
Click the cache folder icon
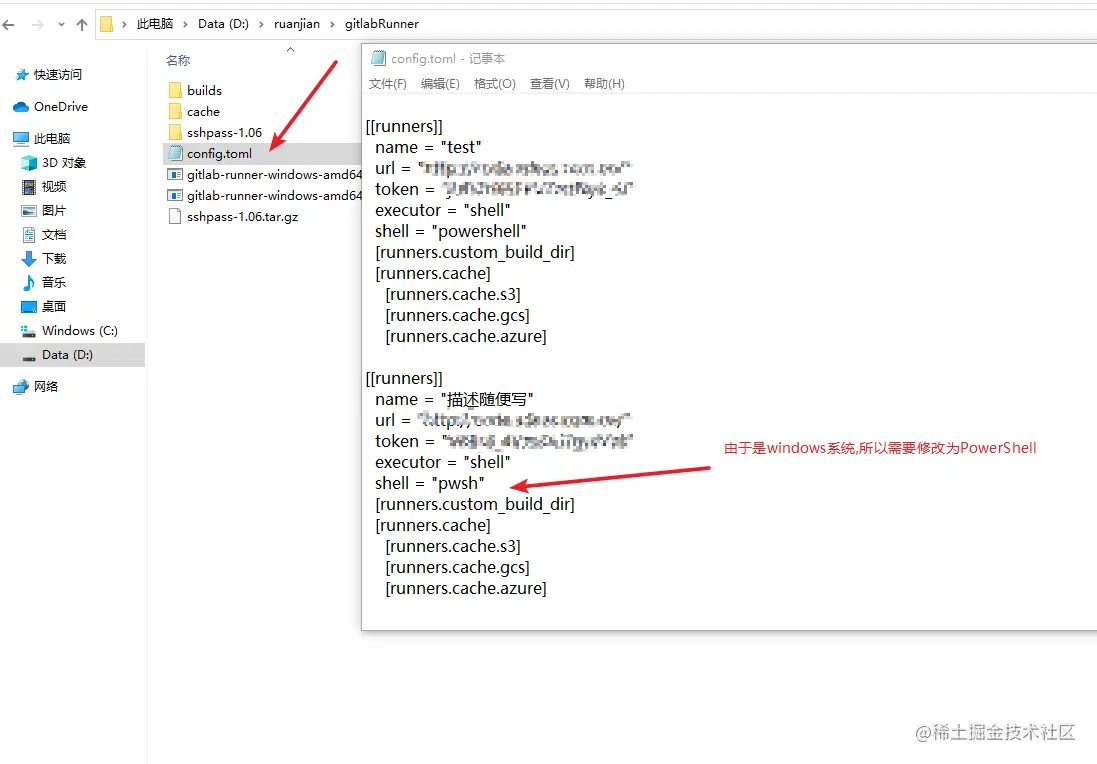[175, 111]
